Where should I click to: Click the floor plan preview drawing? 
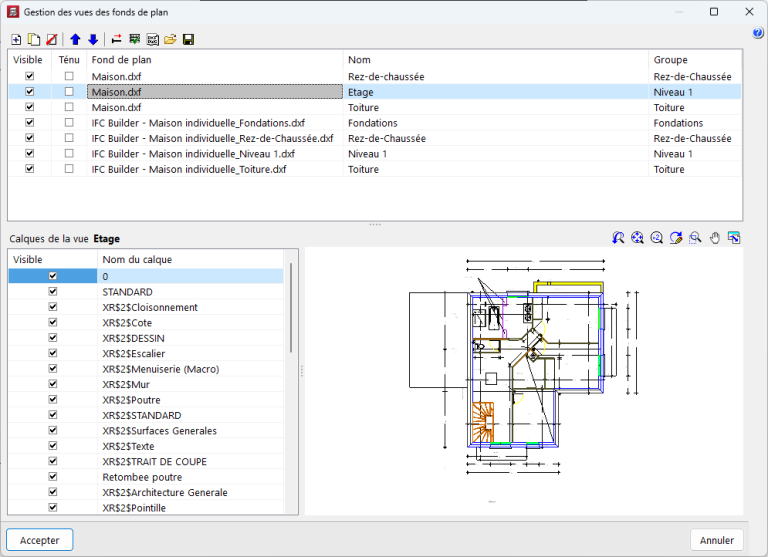[523, 380]
